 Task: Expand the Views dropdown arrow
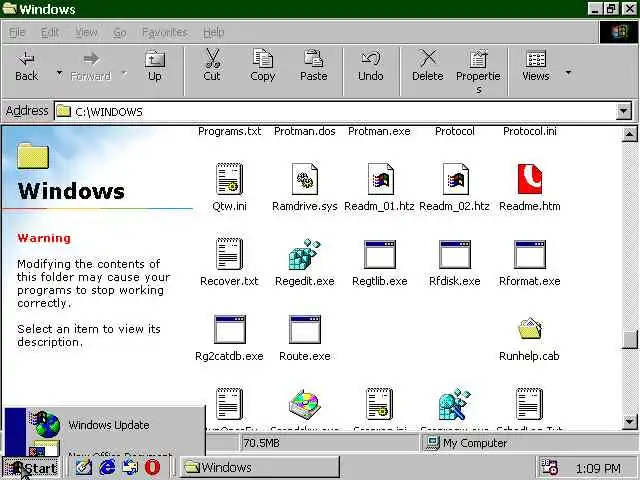(568, 73)
